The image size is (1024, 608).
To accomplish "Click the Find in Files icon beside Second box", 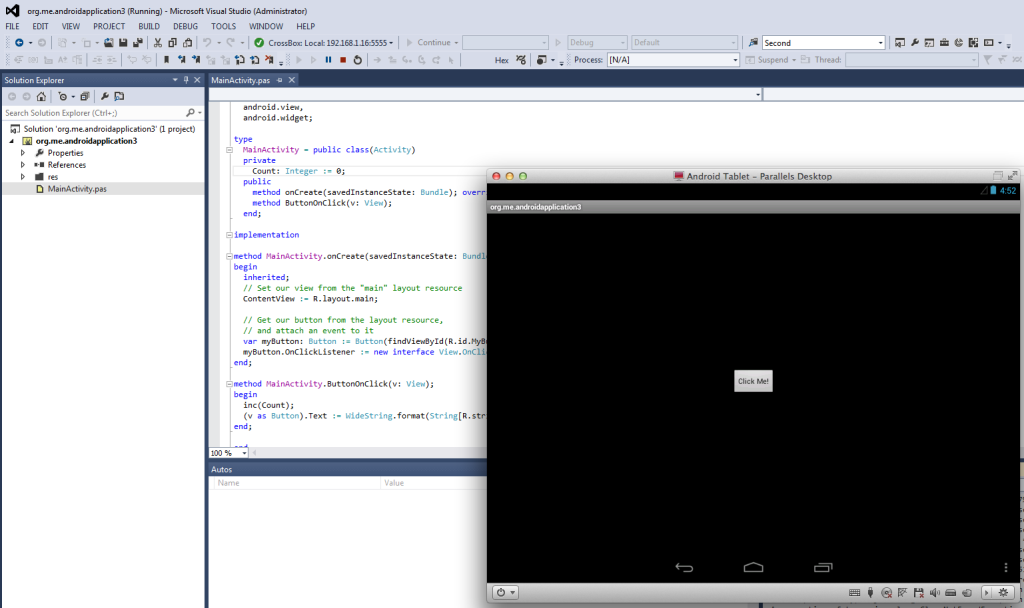I will pyautogui.click(x=753, y=42).
